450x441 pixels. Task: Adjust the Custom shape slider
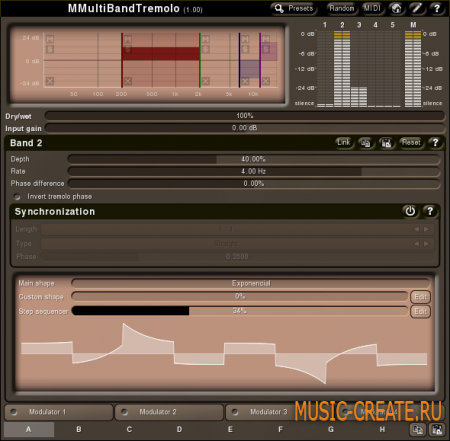[240, 296]
